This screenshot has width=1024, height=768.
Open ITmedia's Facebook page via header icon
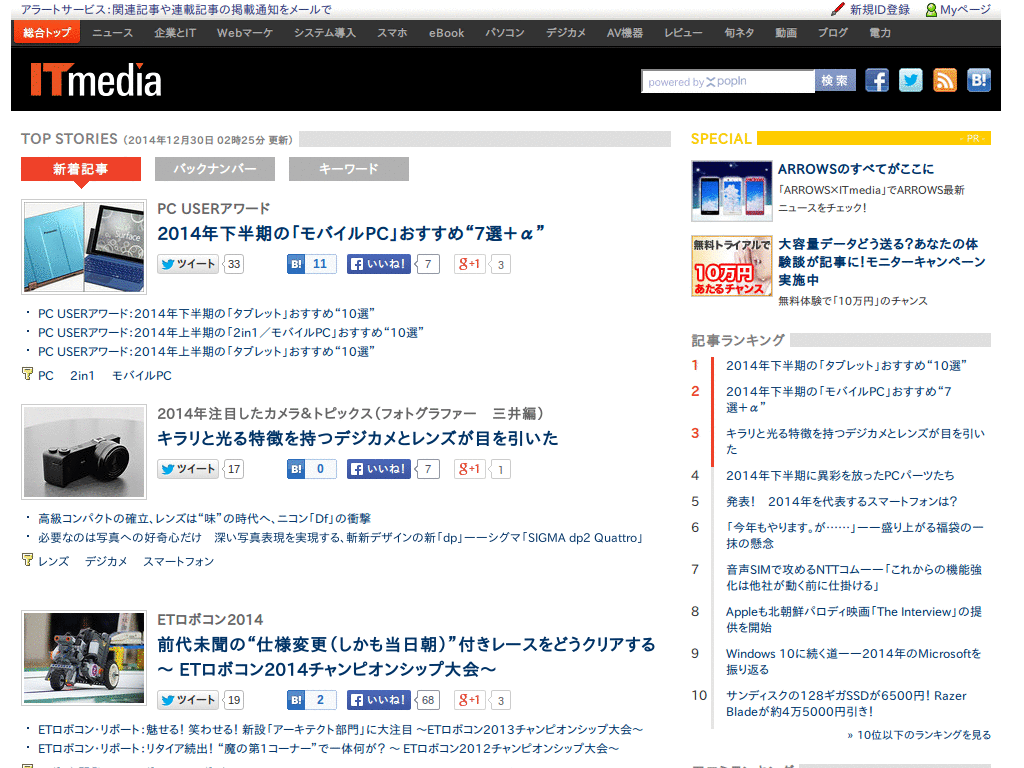coord(877,80)
